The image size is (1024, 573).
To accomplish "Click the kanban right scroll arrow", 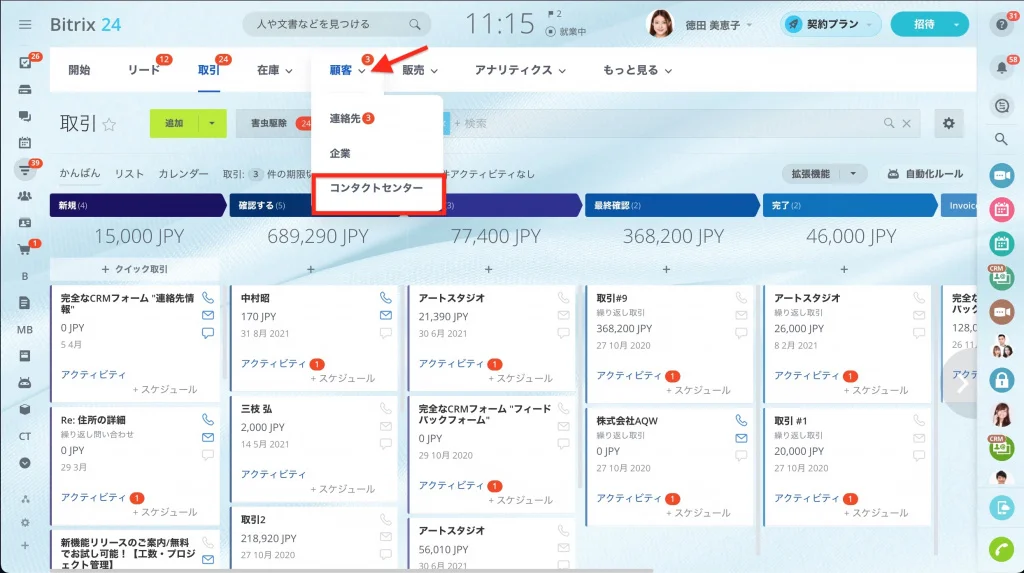I will coord(961,384).
